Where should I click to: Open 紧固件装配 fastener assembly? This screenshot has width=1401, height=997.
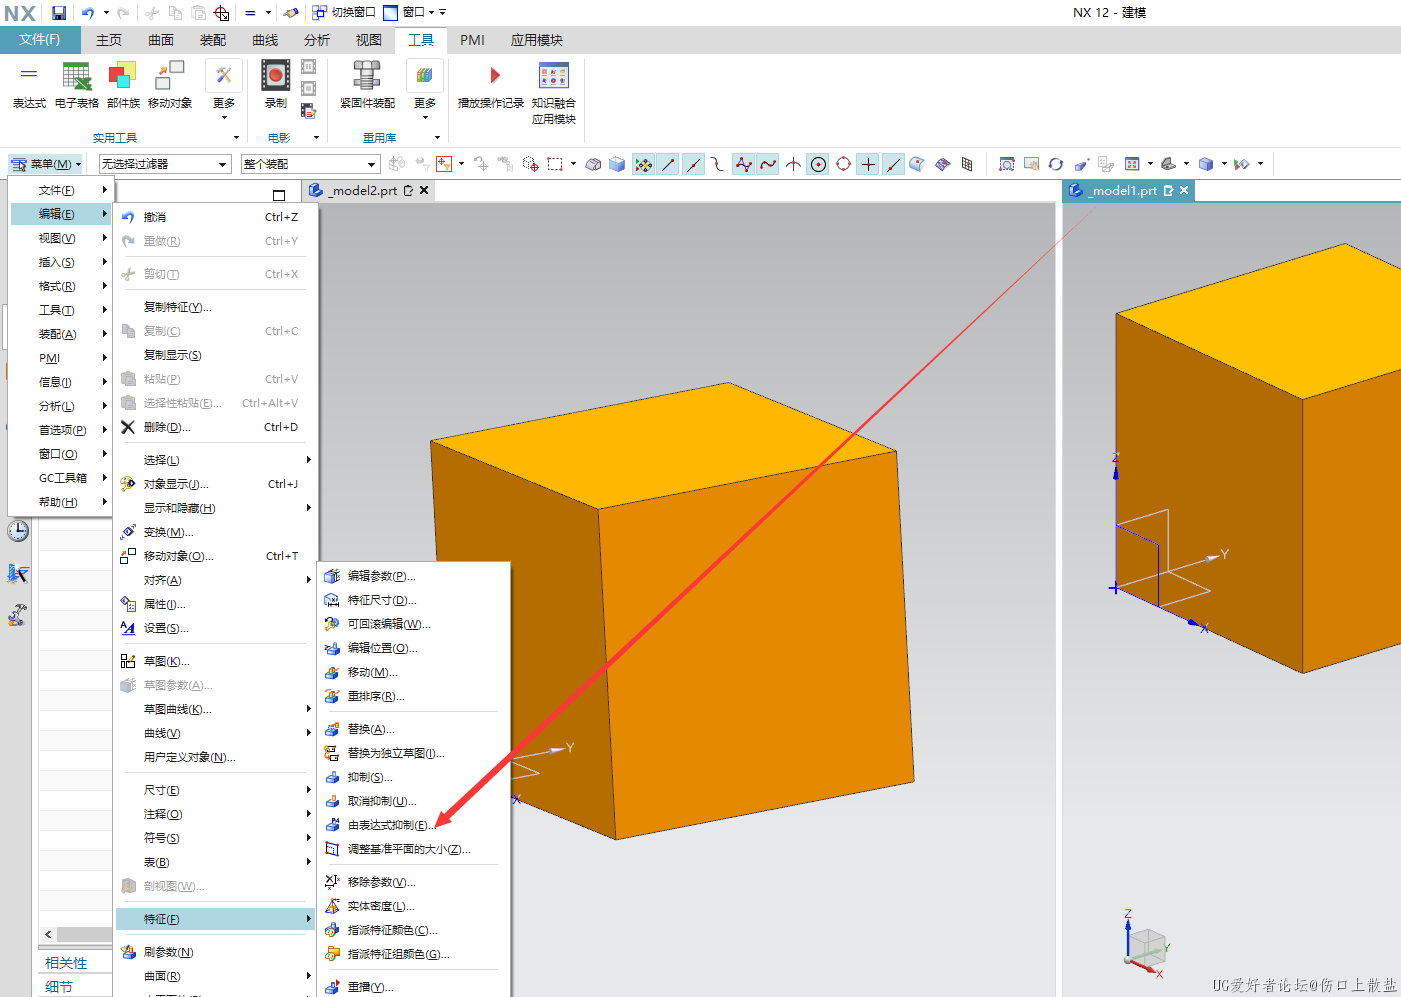[367, 85]
